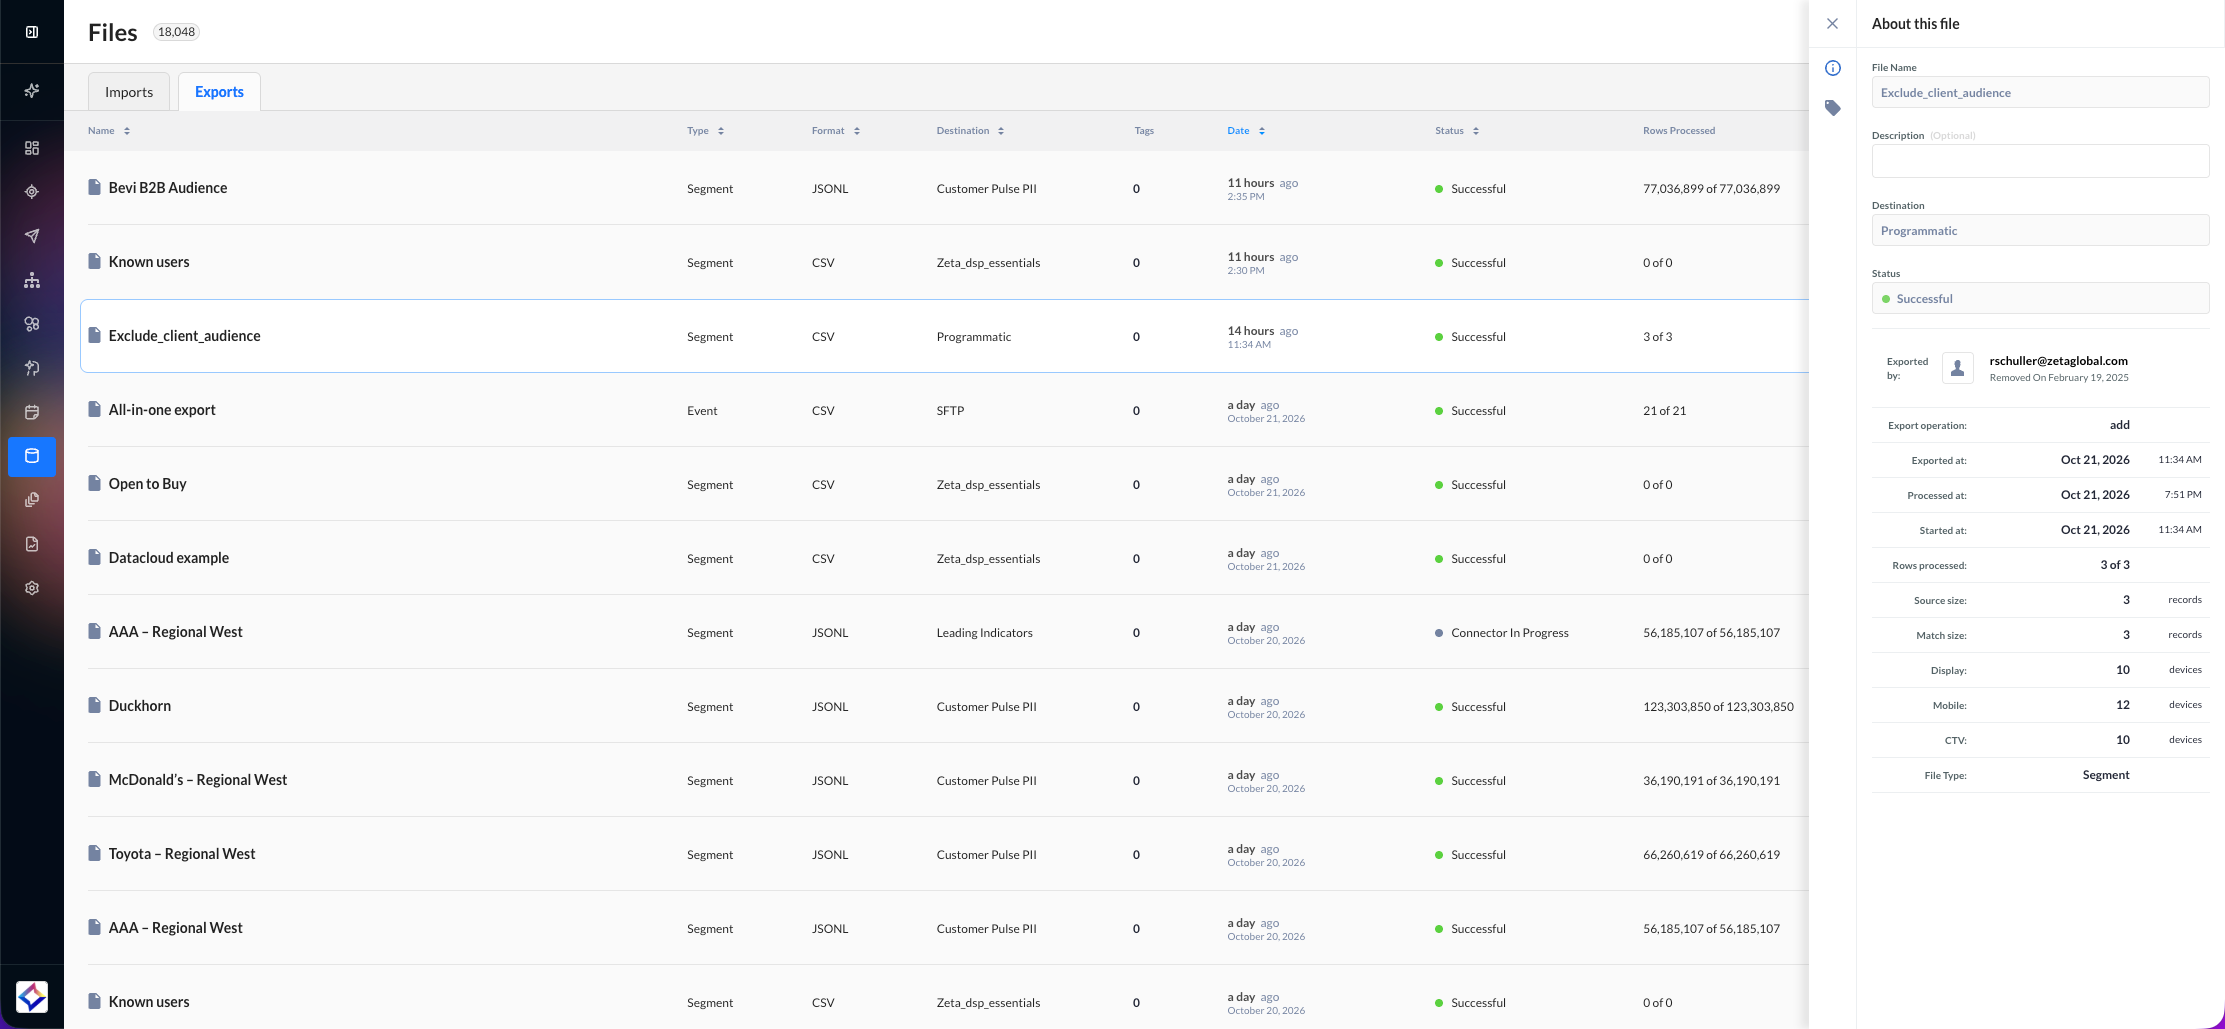Screen dimensions: 2225x1029
Task: Open the target audience icon in sidebar
Action: 32,192
